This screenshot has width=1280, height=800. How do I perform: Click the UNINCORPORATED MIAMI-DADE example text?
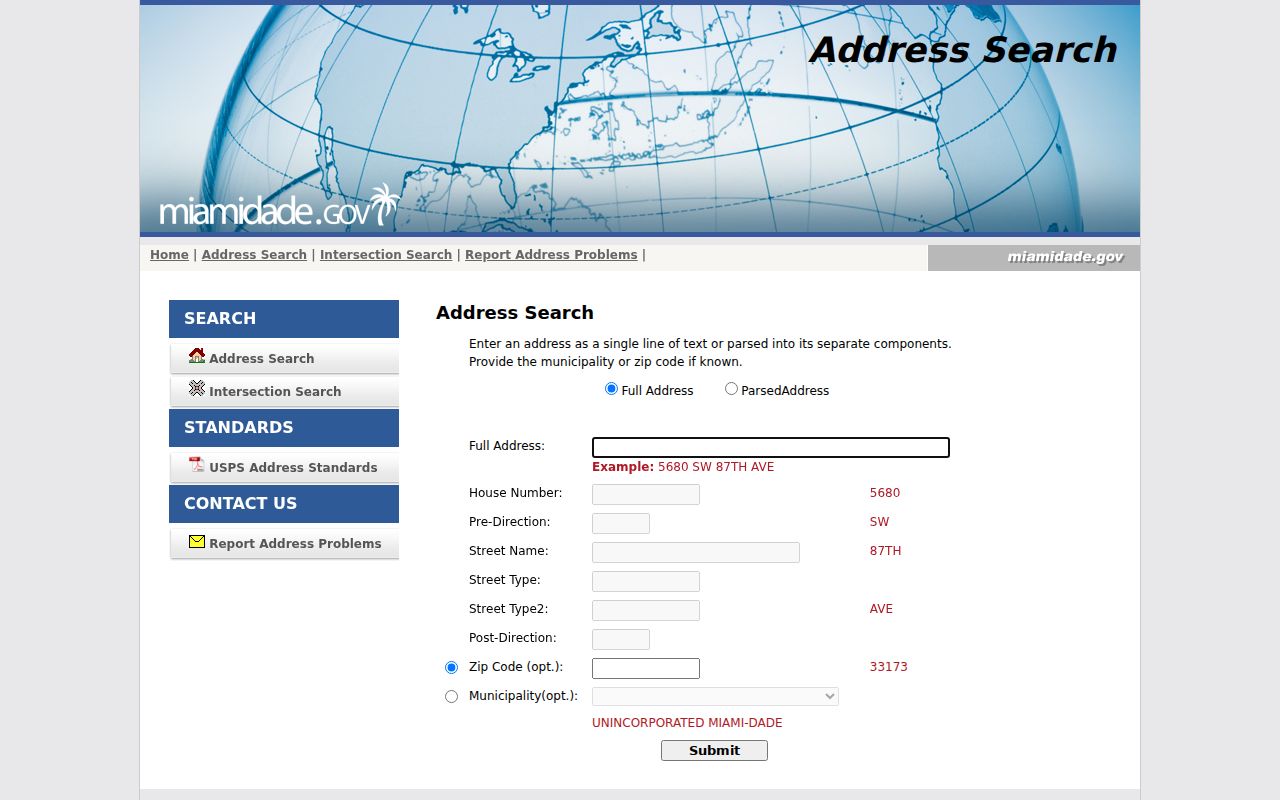[x=687, y=723]
